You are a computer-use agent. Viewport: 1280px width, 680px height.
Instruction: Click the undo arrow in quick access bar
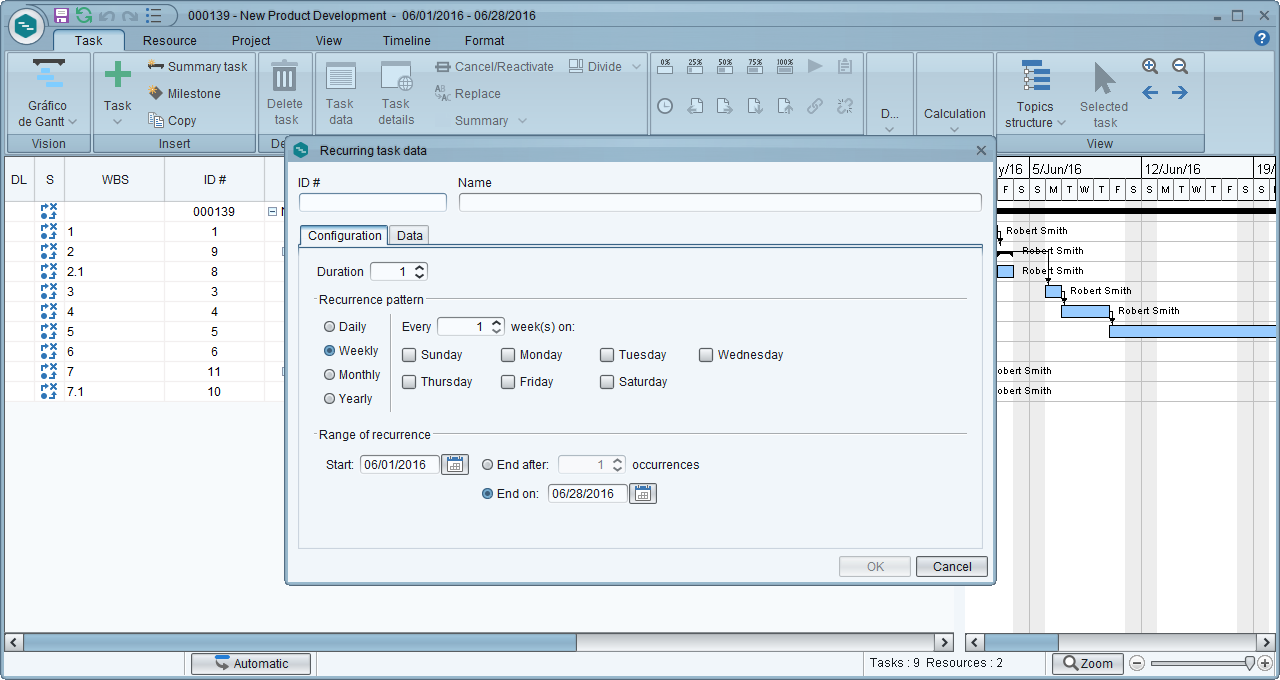[x=107, y=15]
